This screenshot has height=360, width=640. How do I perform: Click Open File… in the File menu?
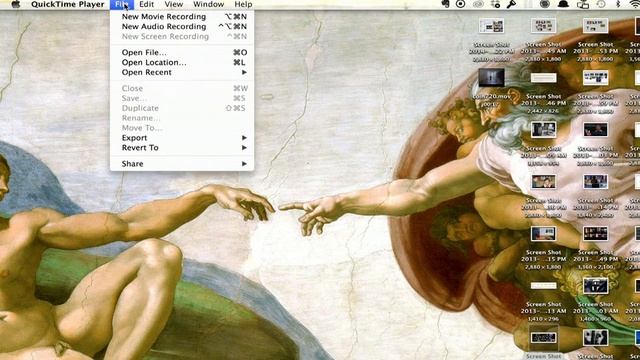[x=182, y=53]
